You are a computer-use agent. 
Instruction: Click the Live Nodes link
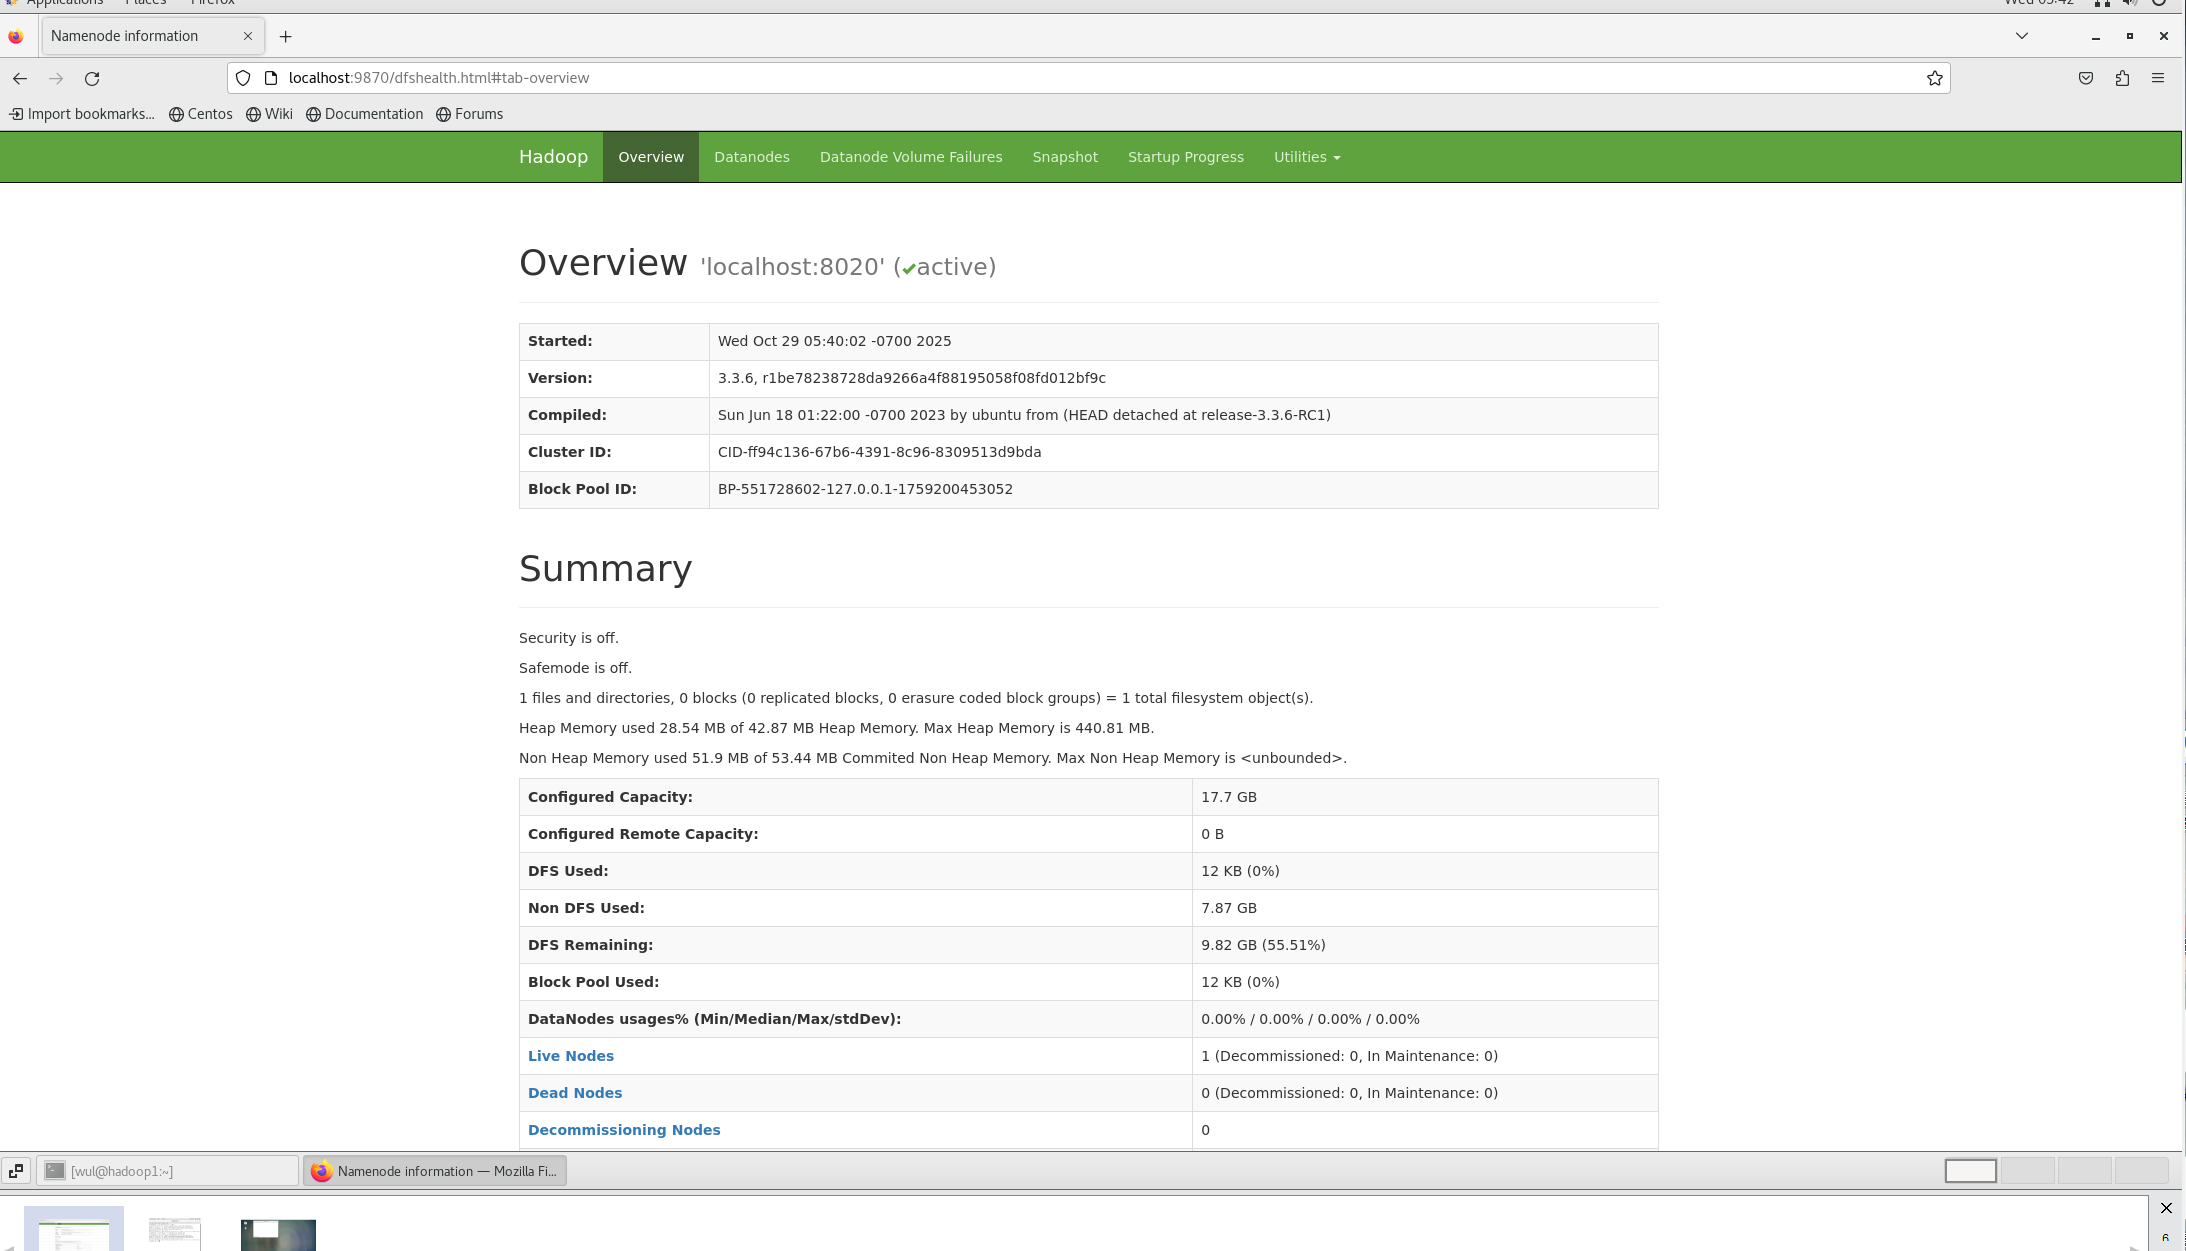(x=571, y=1056)
